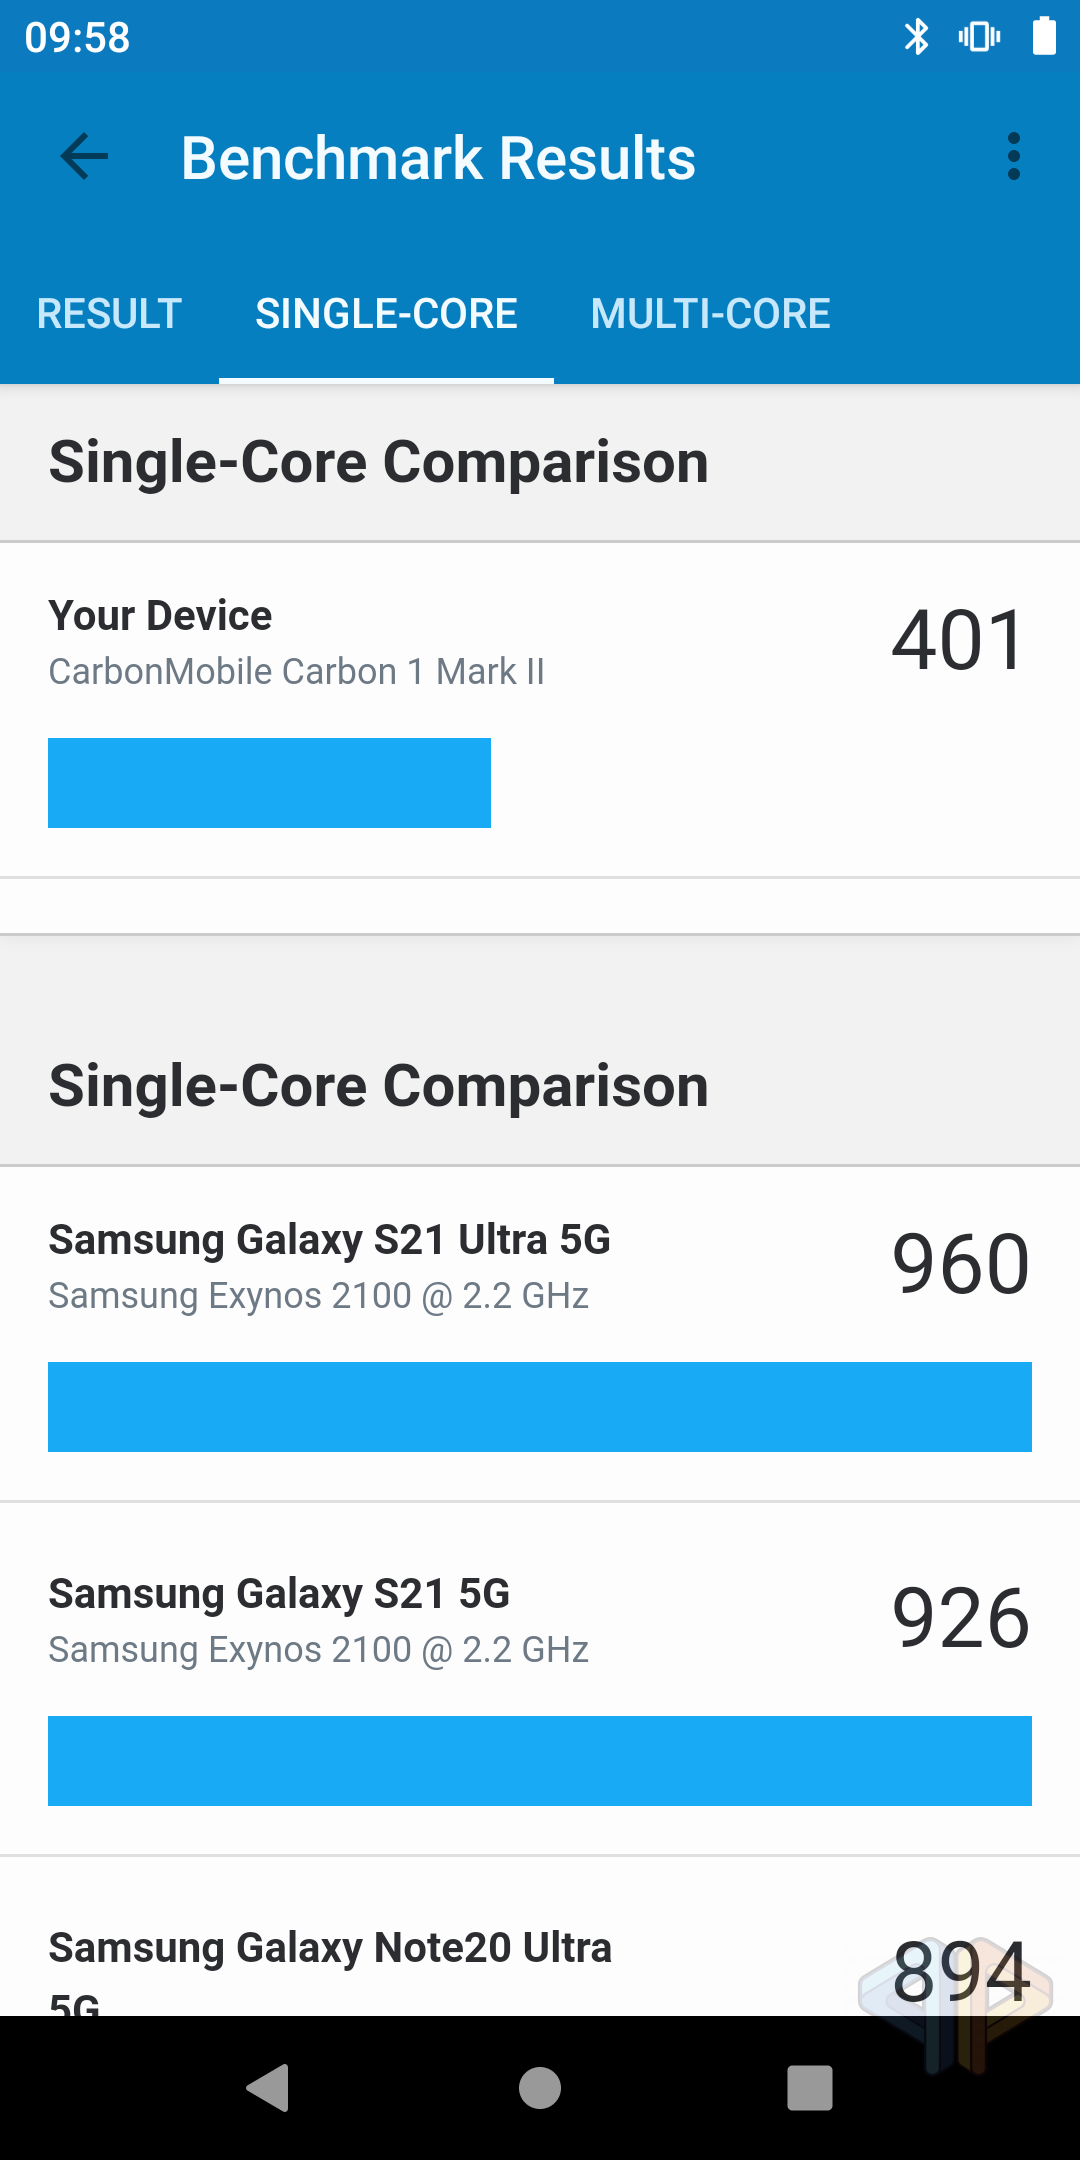
Task: Select the Samsung Galaxy S21 5G entry
Action: pos(280,1594)
